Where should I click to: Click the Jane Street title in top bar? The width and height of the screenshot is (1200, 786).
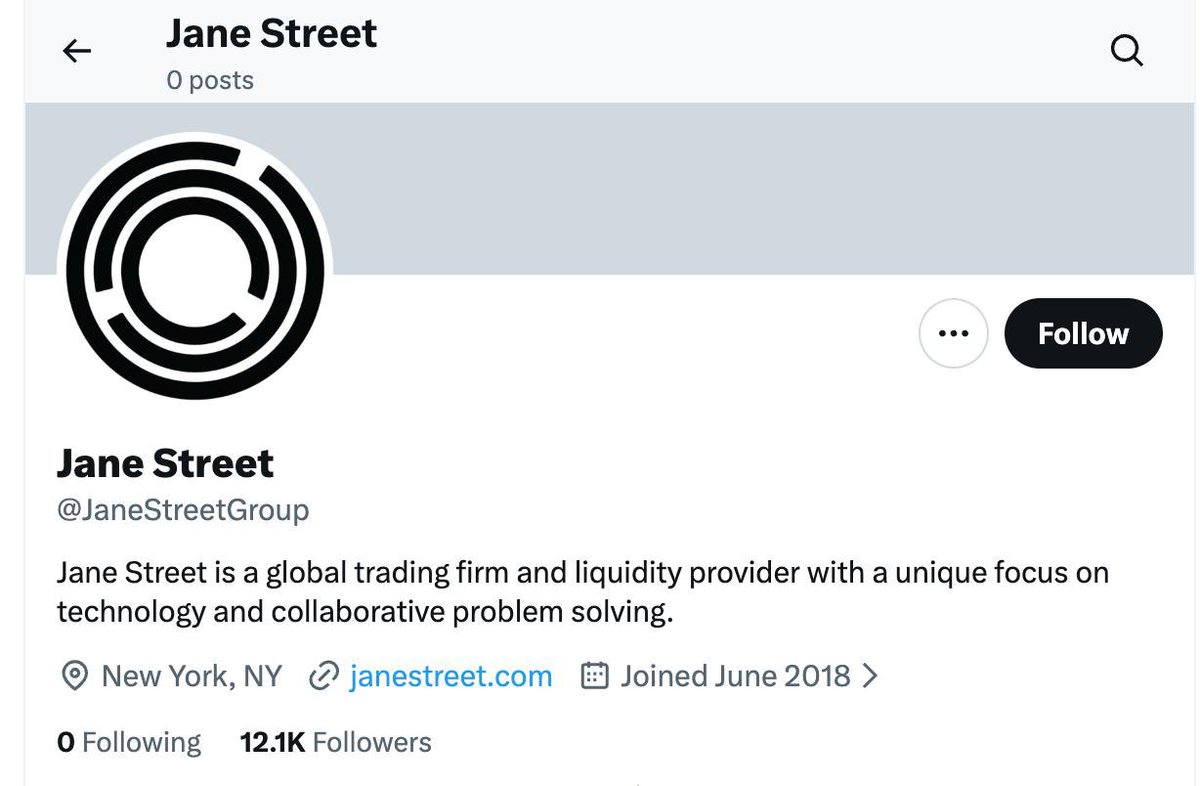[271, 34]
